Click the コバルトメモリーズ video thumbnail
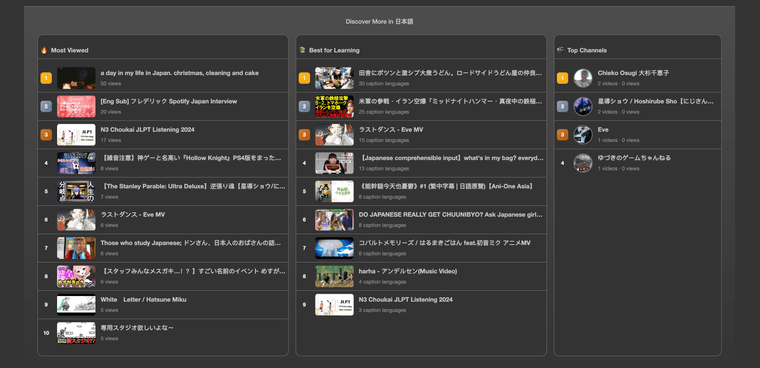Image resolution: width=760 pixels, height=368 pixels. coord(334,248)
